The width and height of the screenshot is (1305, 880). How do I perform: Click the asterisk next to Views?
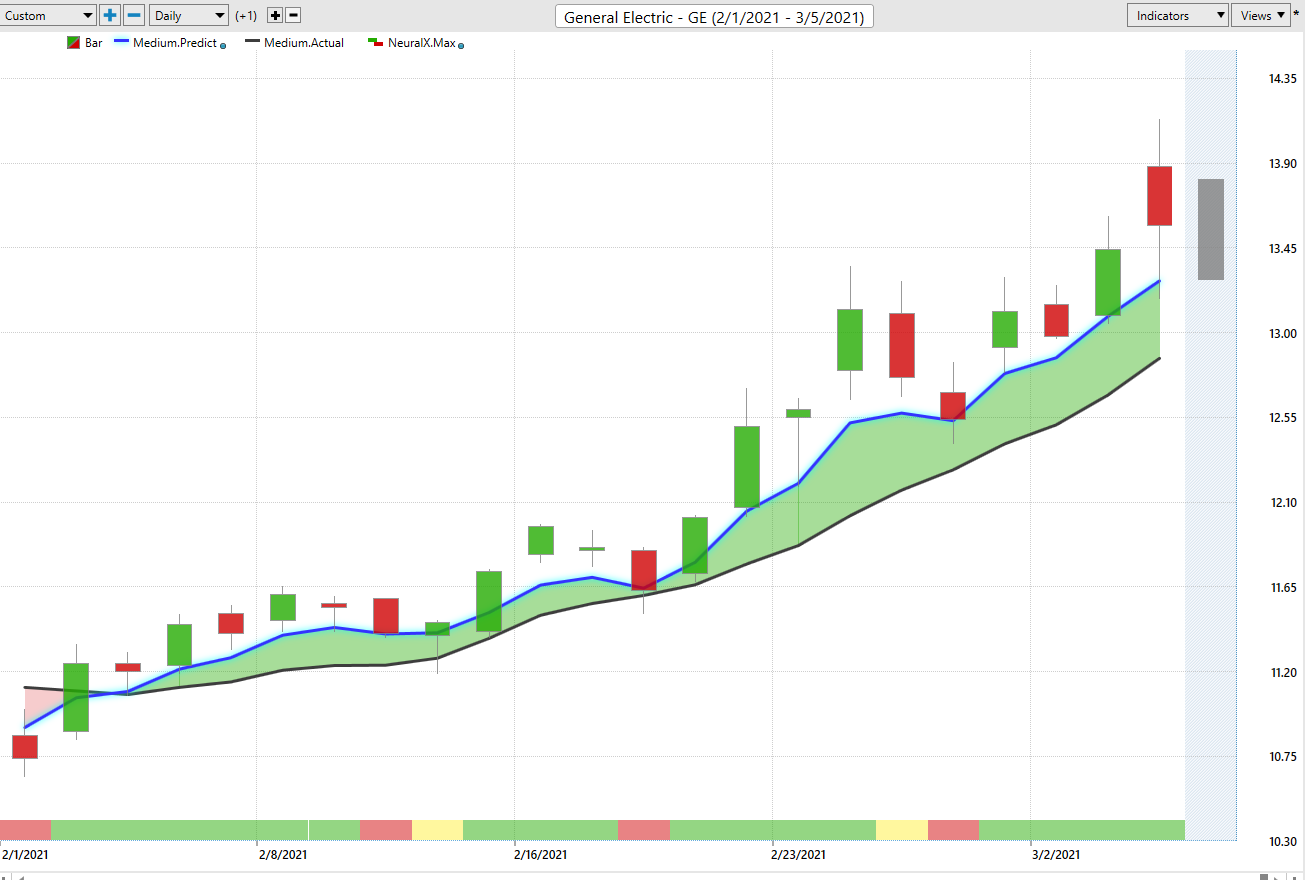pos(1297,15)
